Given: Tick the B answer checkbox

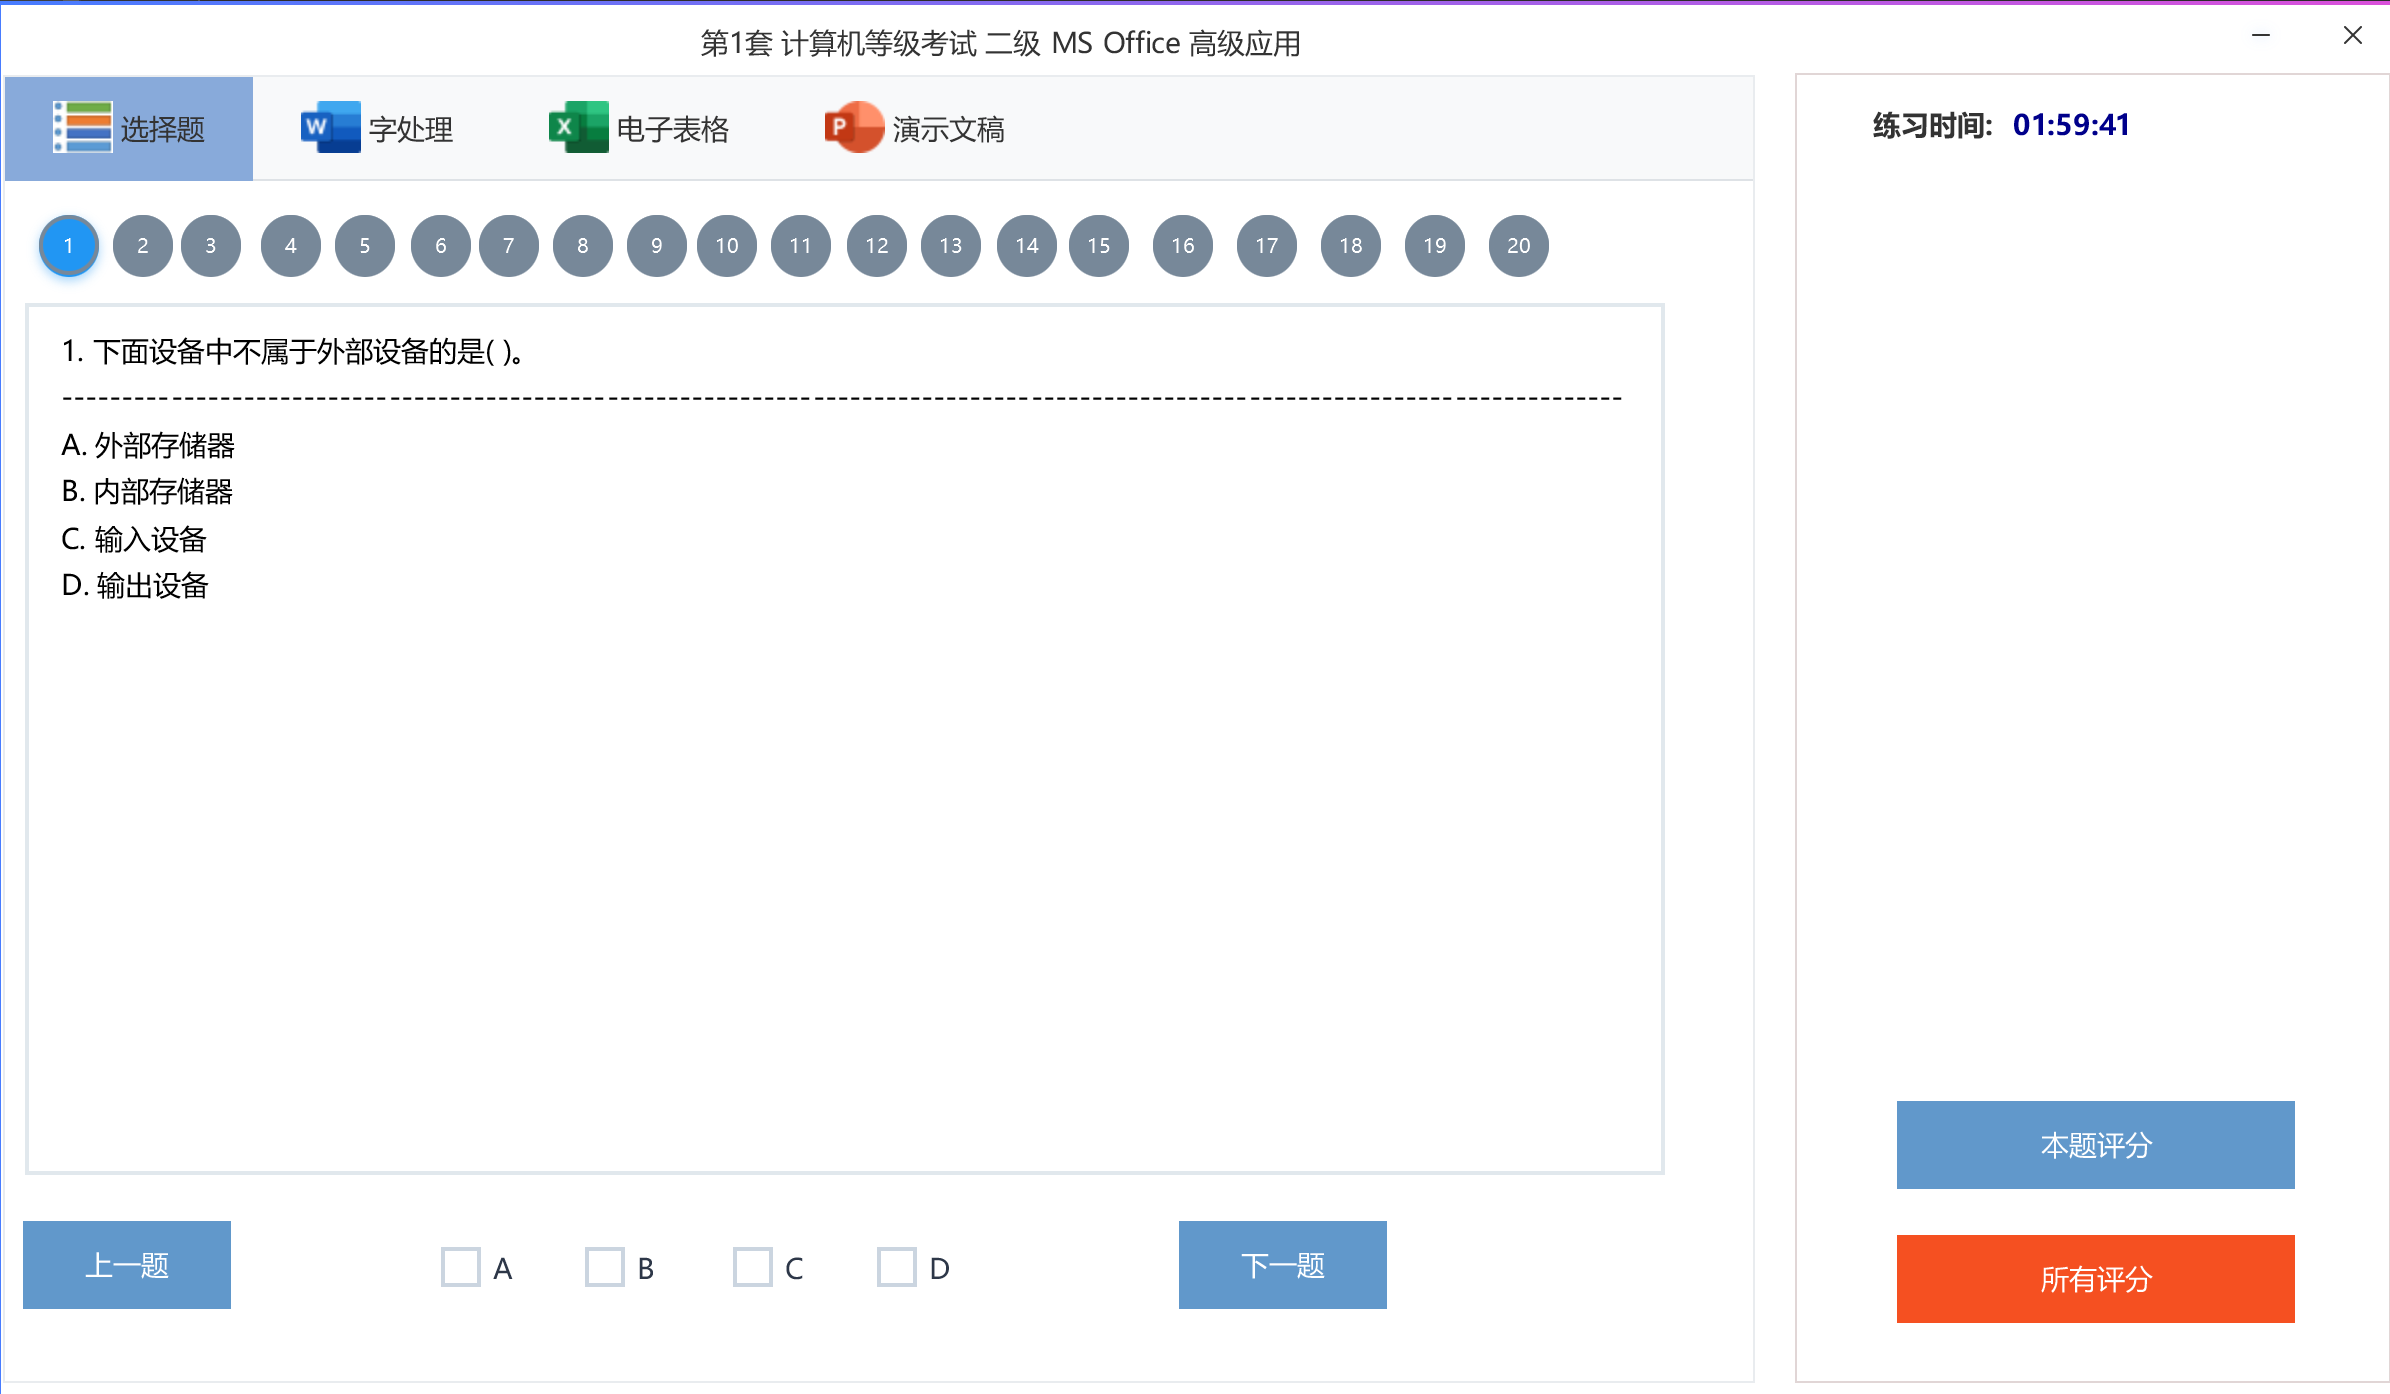Looking at the screenshot, I should pyautogui.click(x=605, y=1267).
